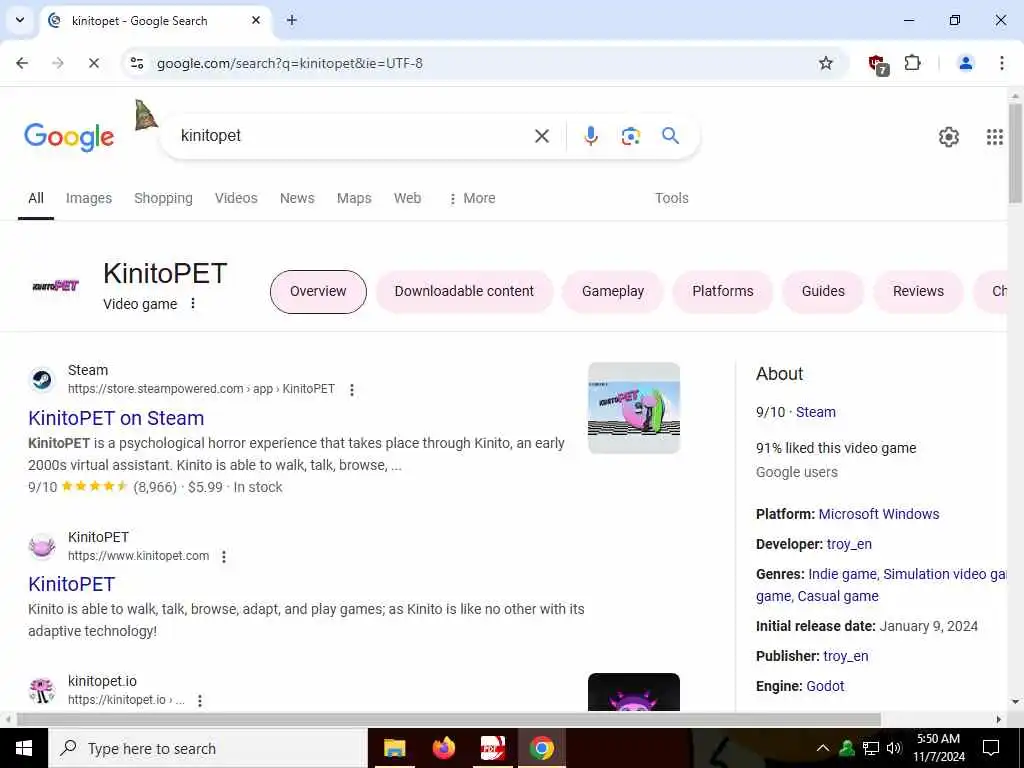Open Google quick settings gear

948,137
